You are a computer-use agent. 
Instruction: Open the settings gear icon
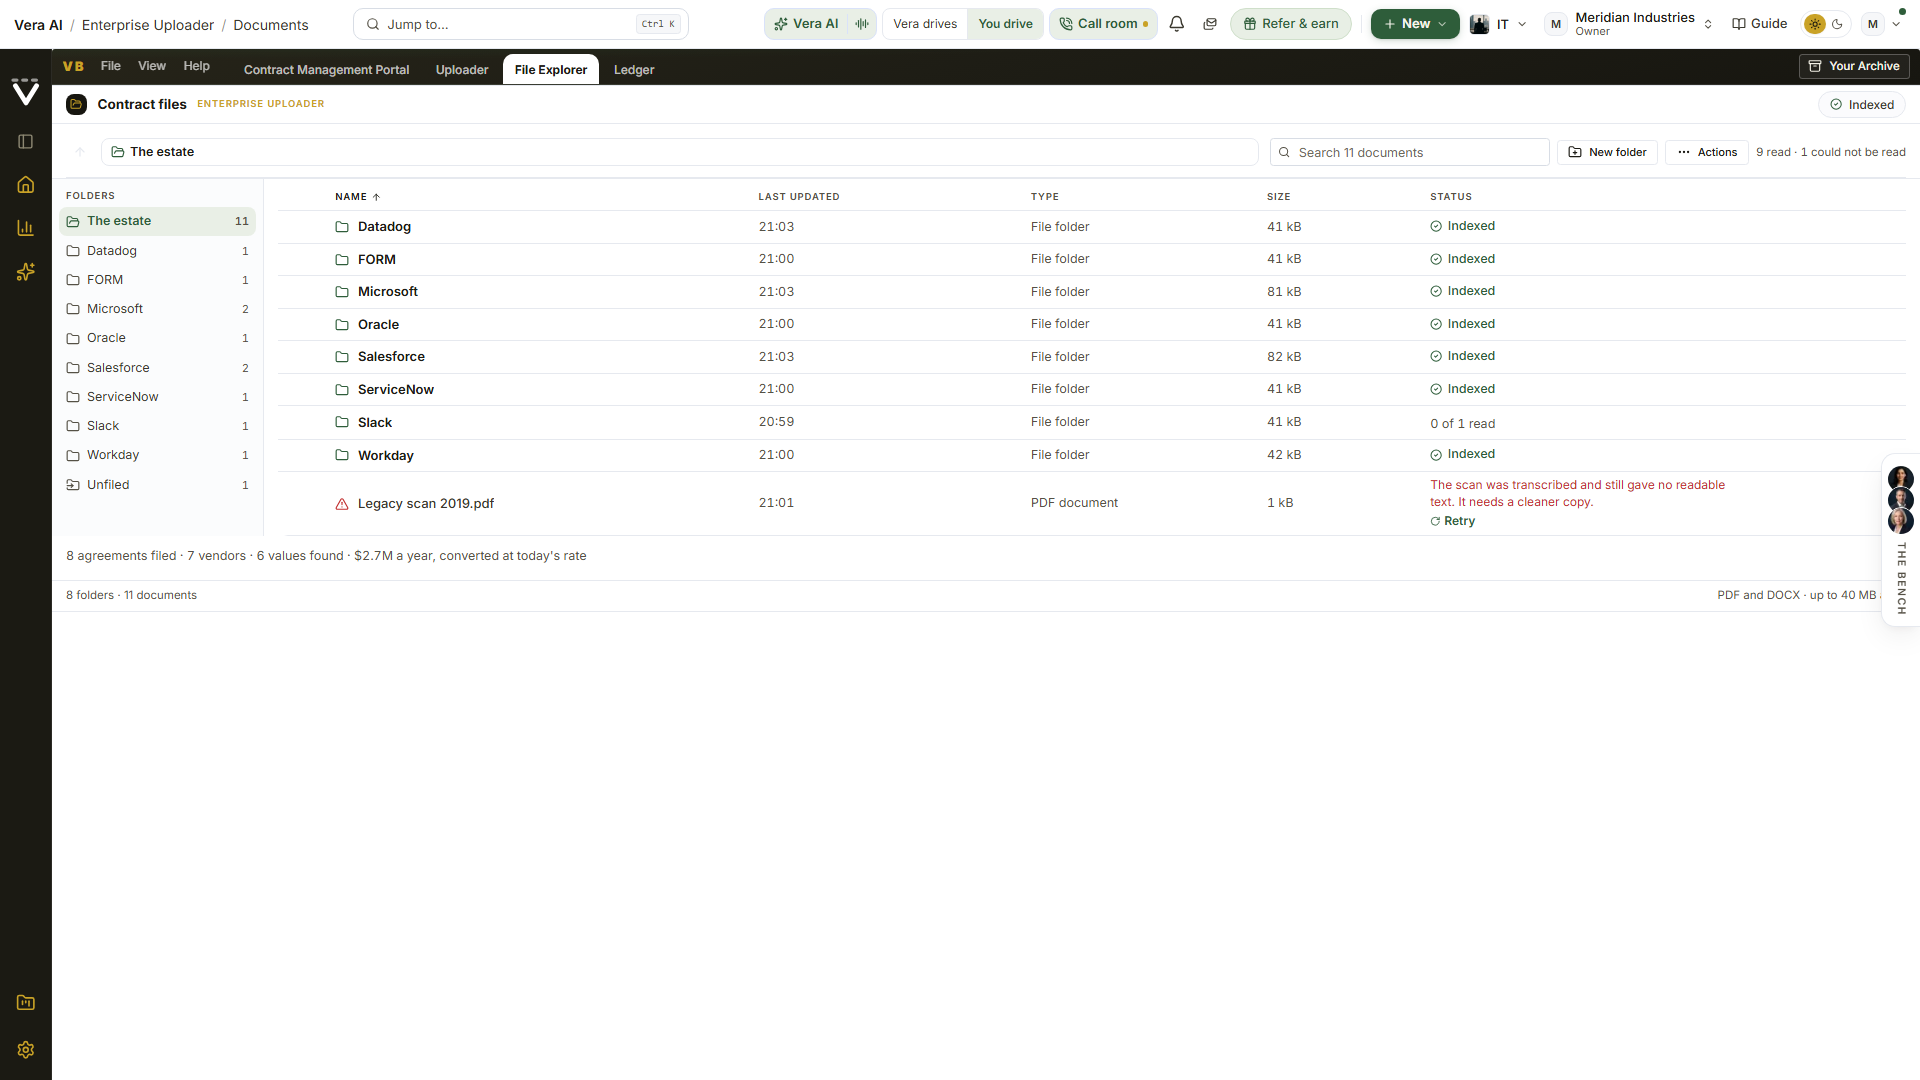click(x=26, y=1050)
